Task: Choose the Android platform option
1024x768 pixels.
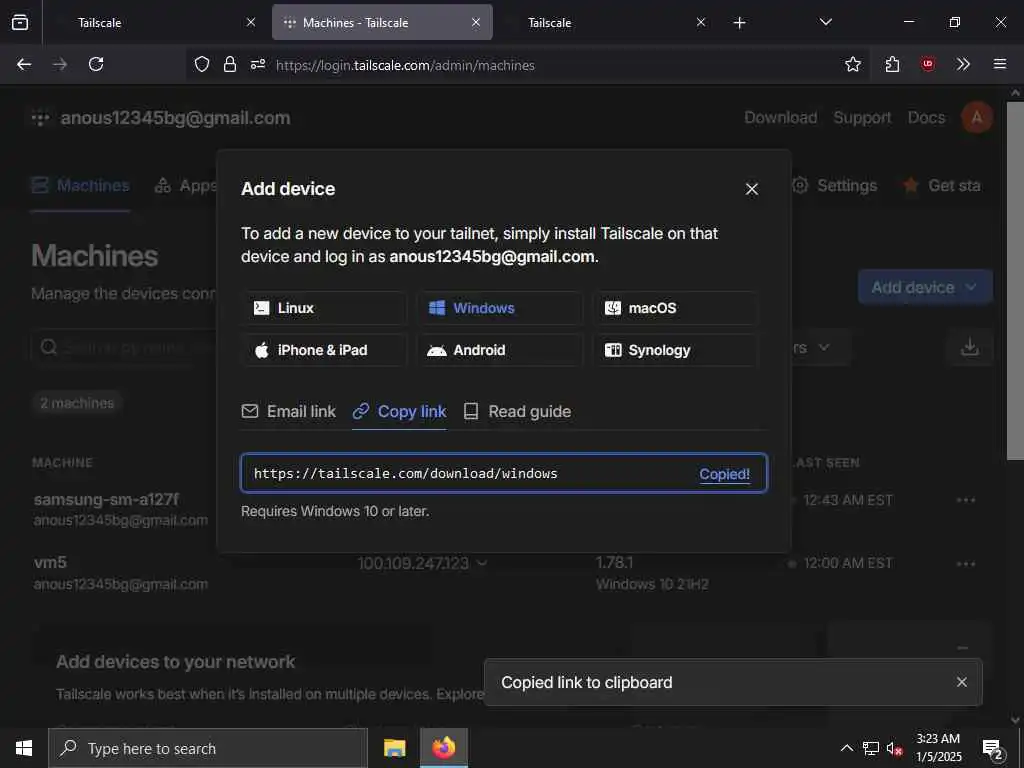Action: pos(500,350)
